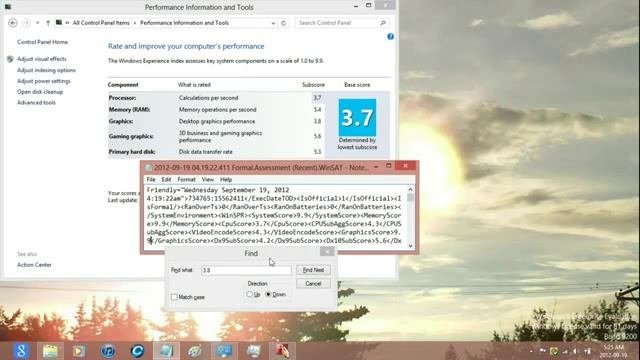Click All Control Panel Items breadcrumb
The height and width of the screenshot is (360, 640).
tap(101, 23)
